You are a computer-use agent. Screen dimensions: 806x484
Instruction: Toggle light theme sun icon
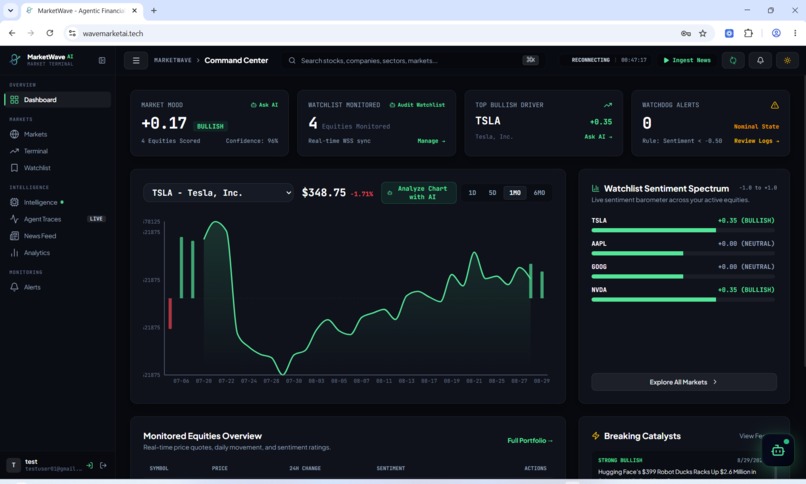pos(787,60)
